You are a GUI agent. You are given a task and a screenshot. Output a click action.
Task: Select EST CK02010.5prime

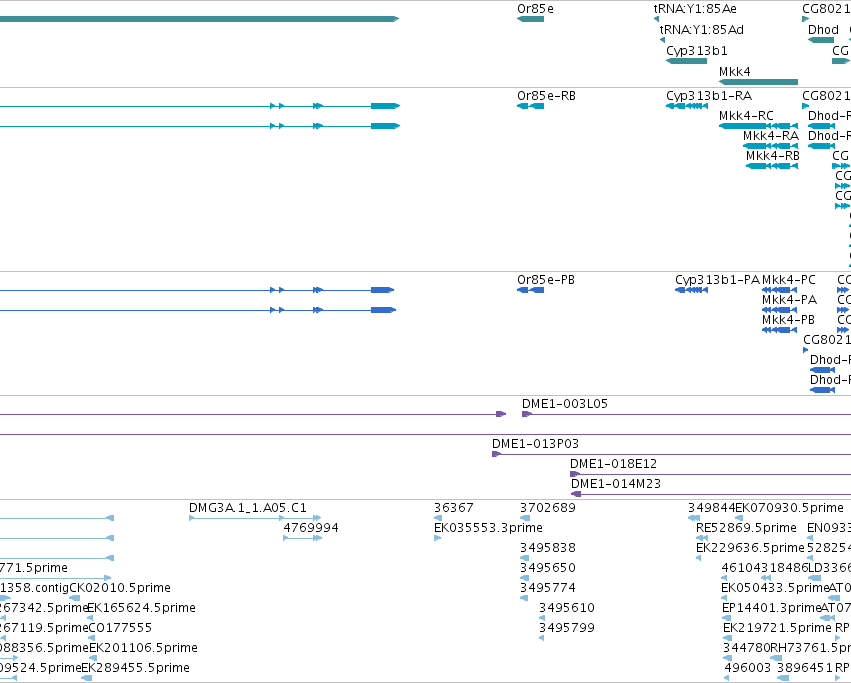click(x=75, y=598)
